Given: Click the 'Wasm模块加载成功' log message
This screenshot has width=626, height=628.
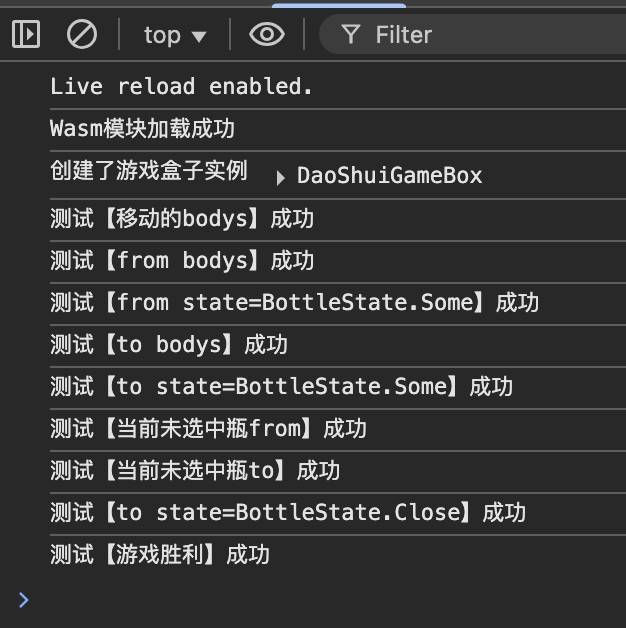Looking at the screenshot, I should click(142, 129).
